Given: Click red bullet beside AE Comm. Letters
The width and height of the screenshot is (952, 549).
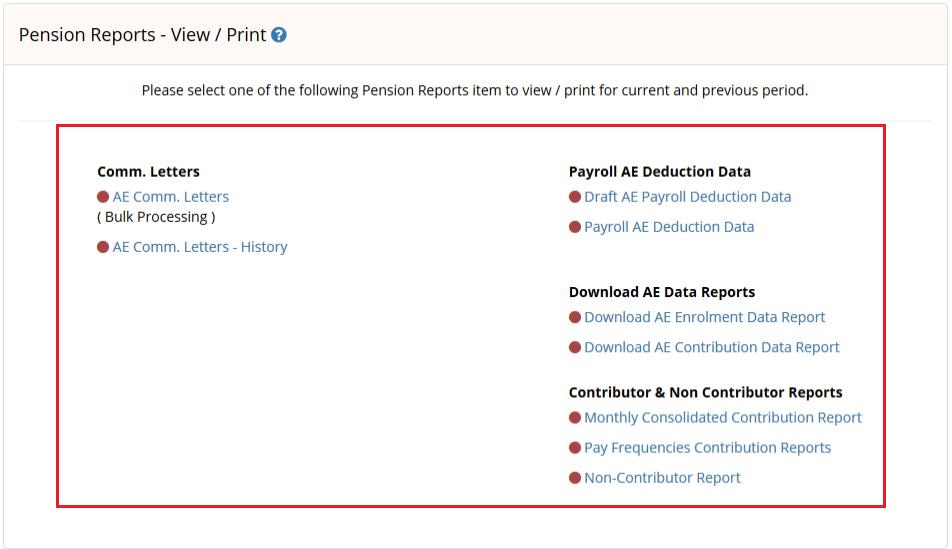Looking at the screenshot, I should [x=103, y=197].
